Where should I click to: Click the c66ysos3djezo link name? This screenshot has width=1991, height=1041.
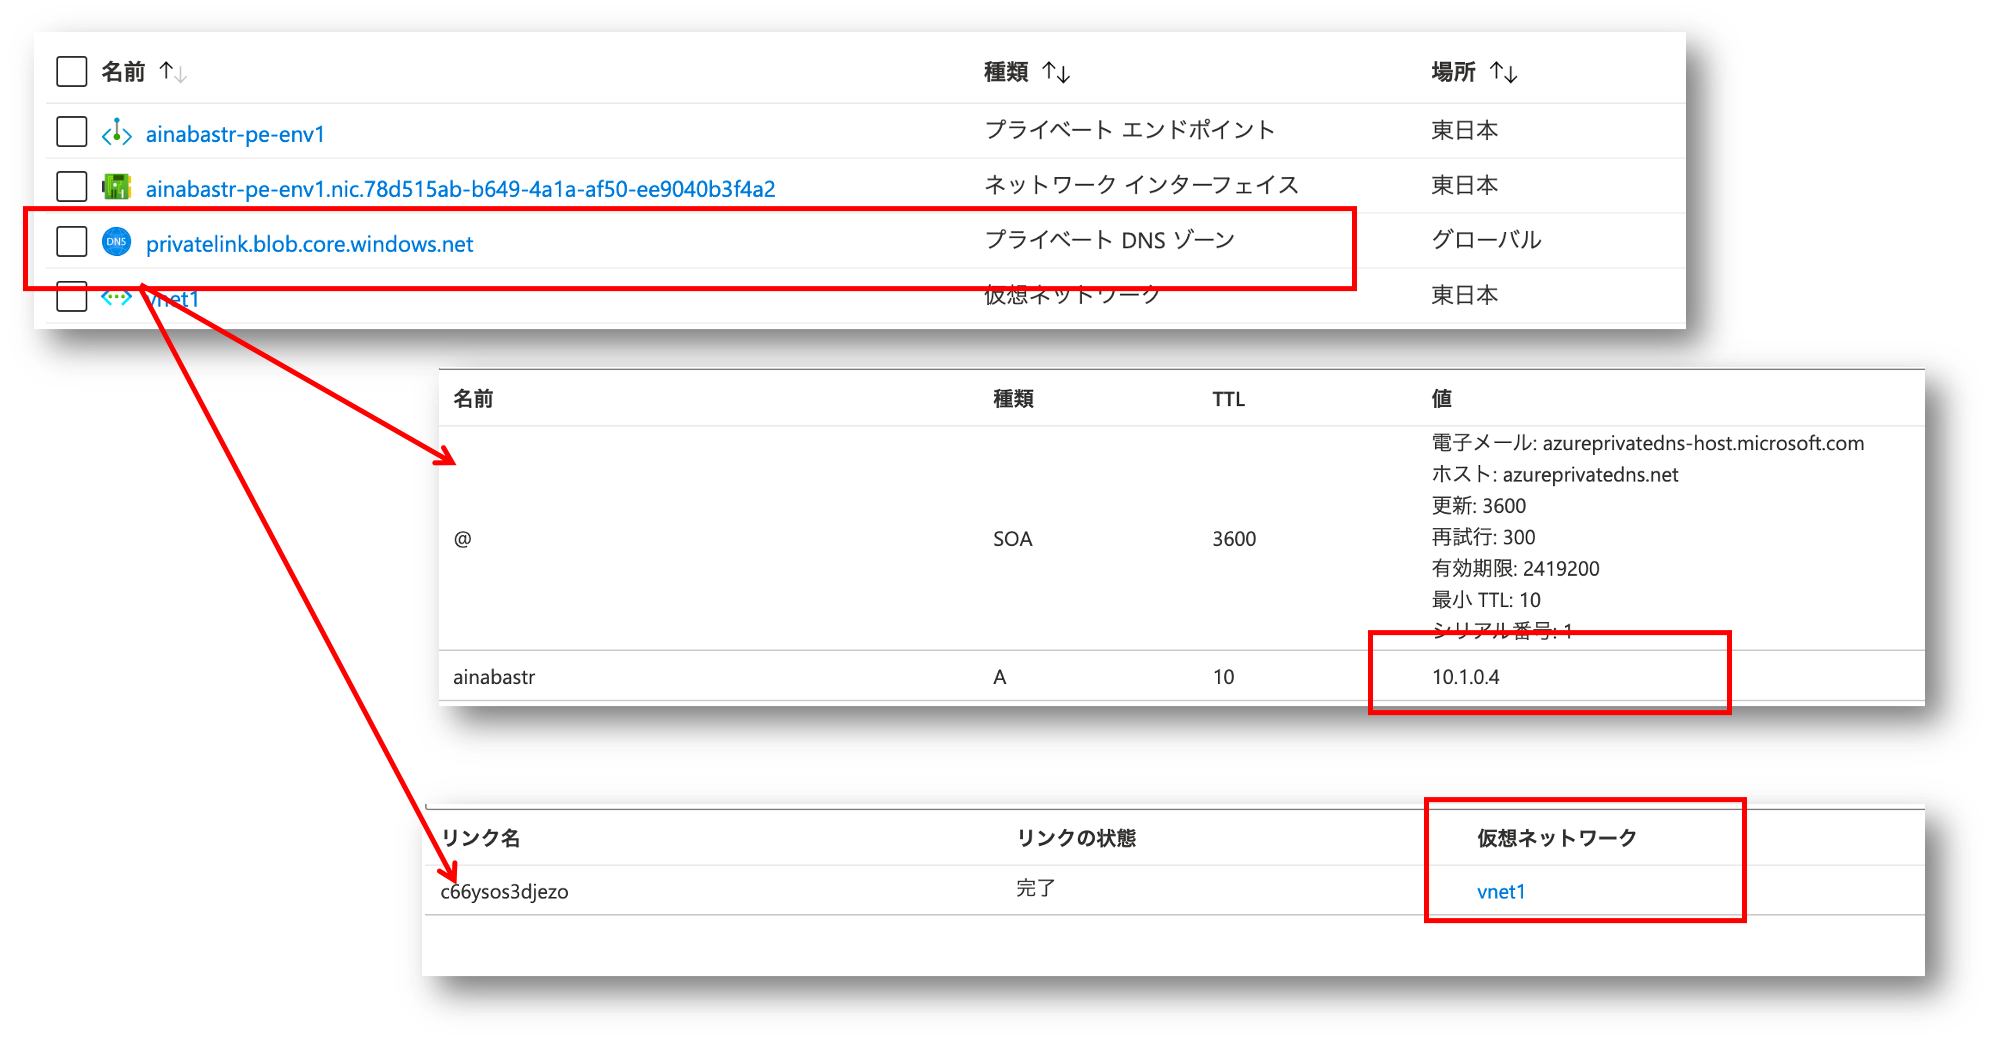504,892
